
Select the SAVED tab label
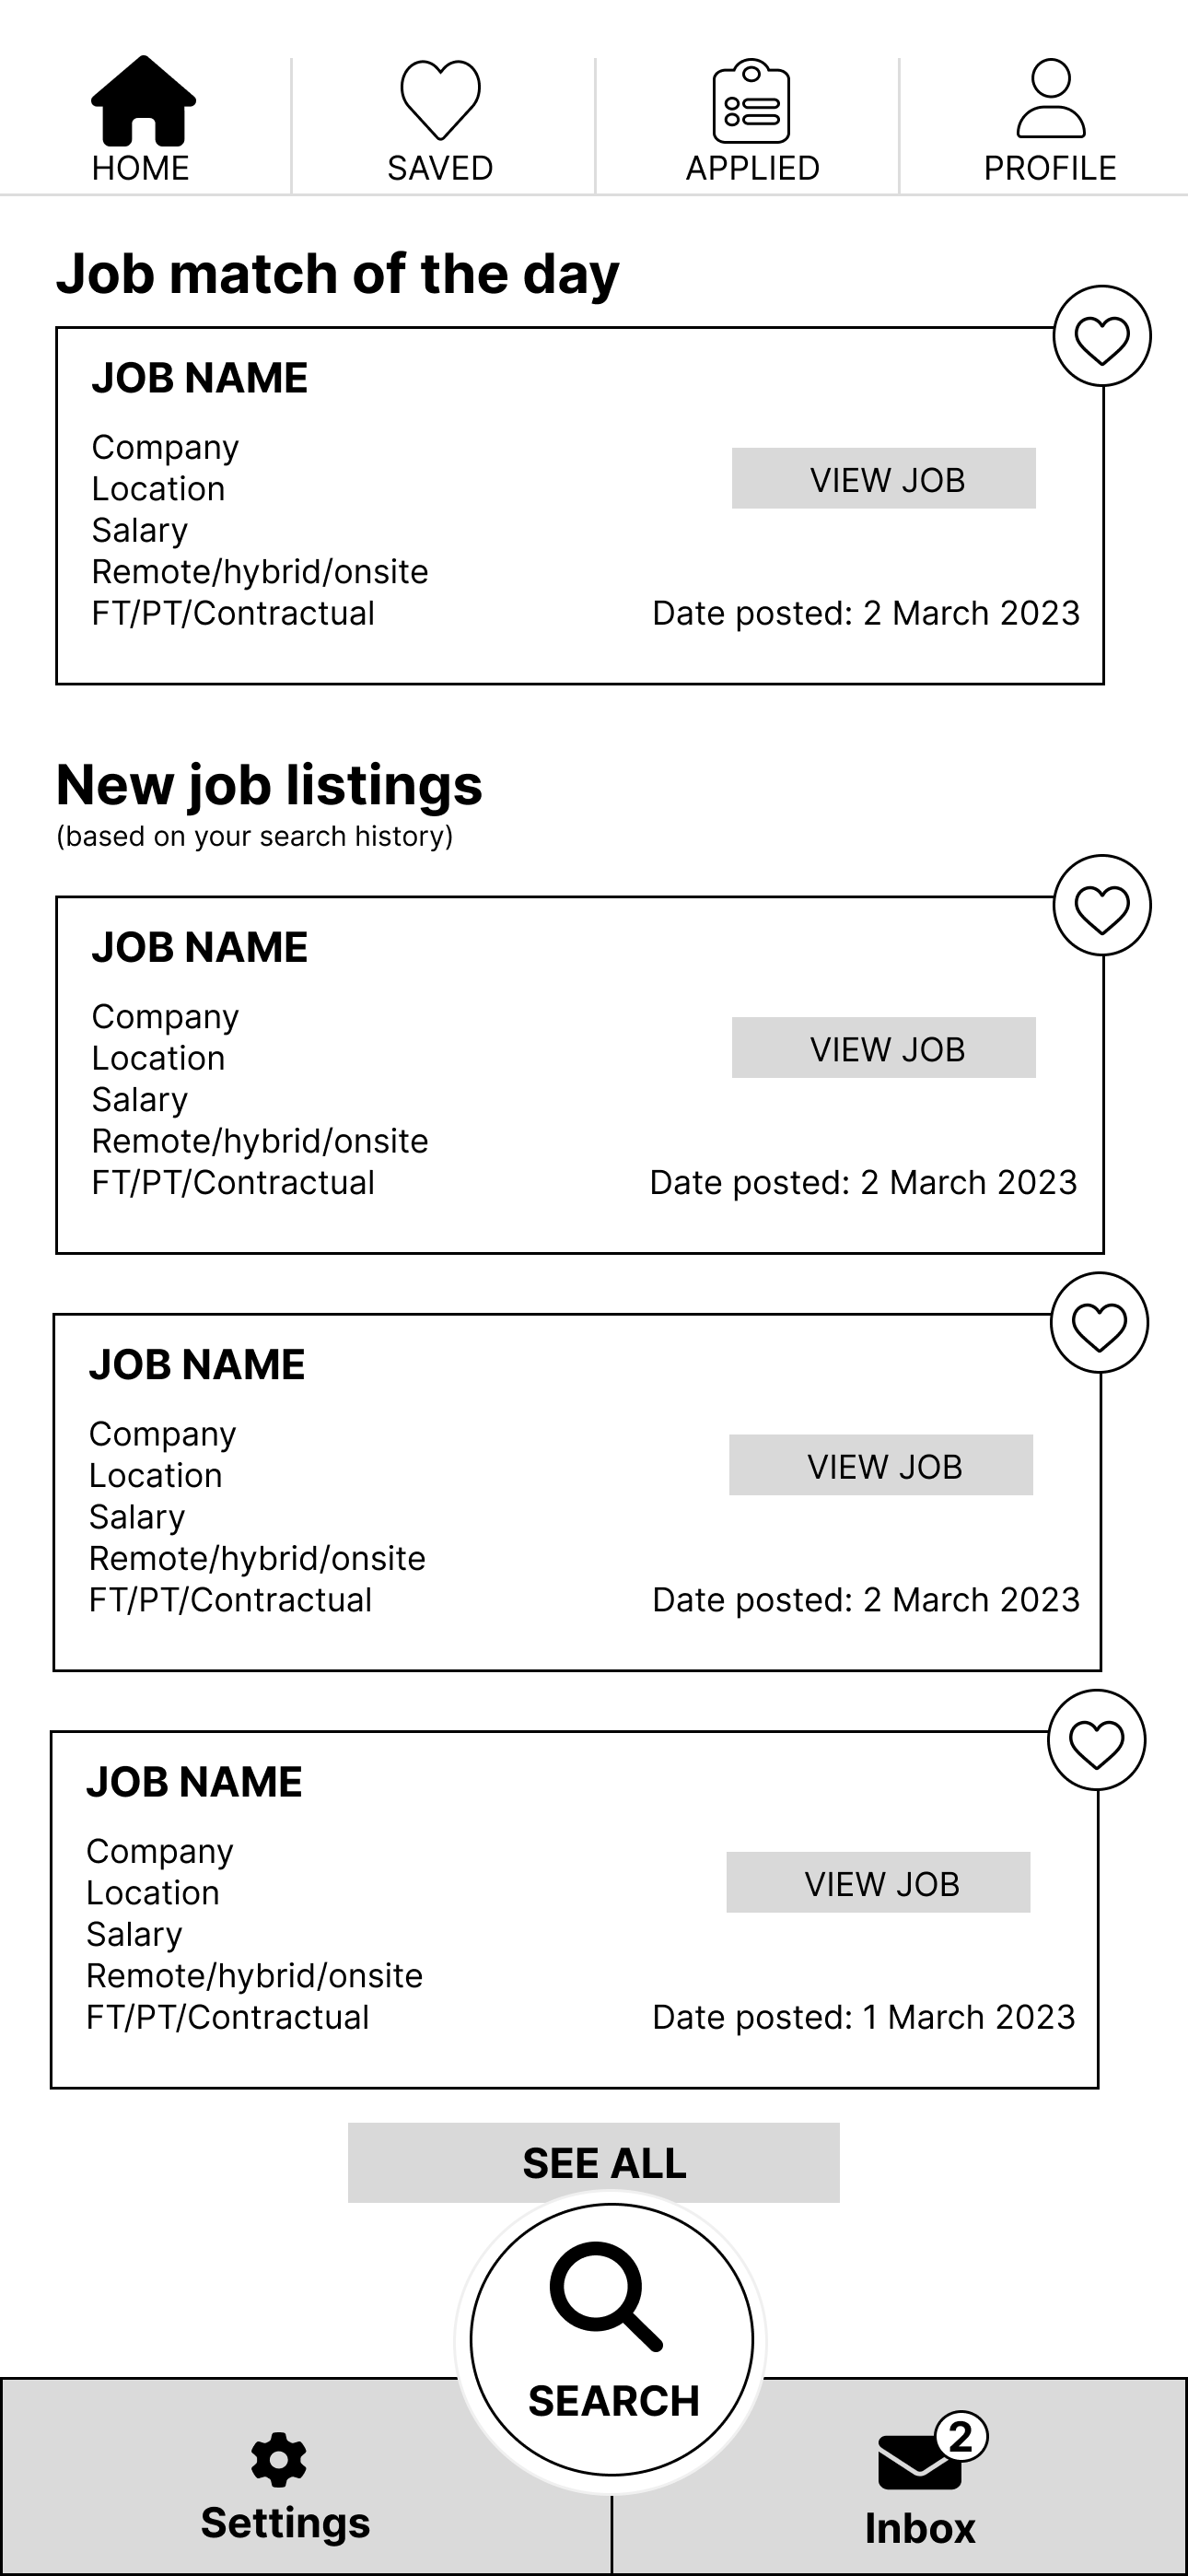pyautogui.click(x=440, y=168)
